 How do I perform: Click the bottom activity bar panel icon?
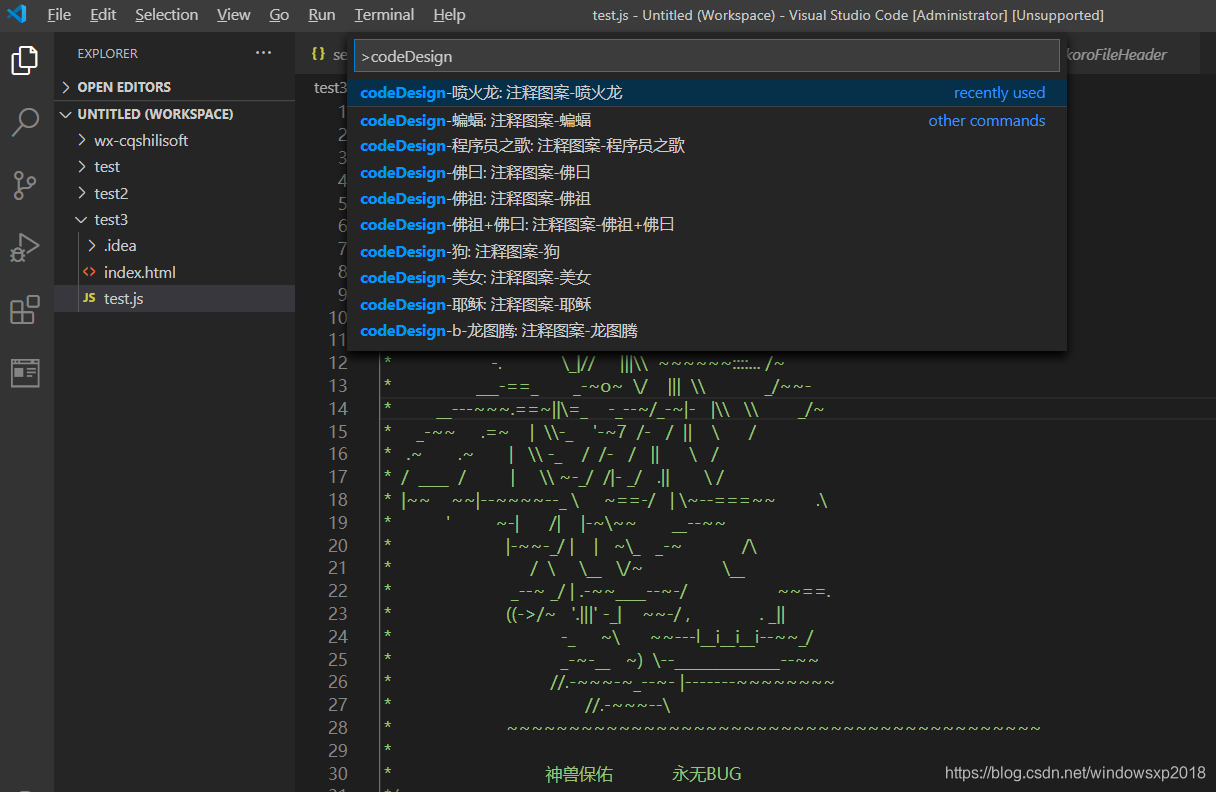[x=24, y=372]
